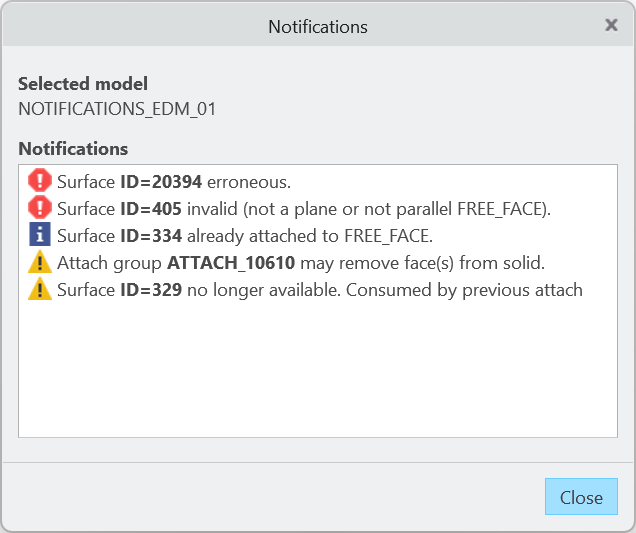Viewport: 636px width, 533px height.
Task: Click the bold ID=405 identifier
Action: point(150,209)
